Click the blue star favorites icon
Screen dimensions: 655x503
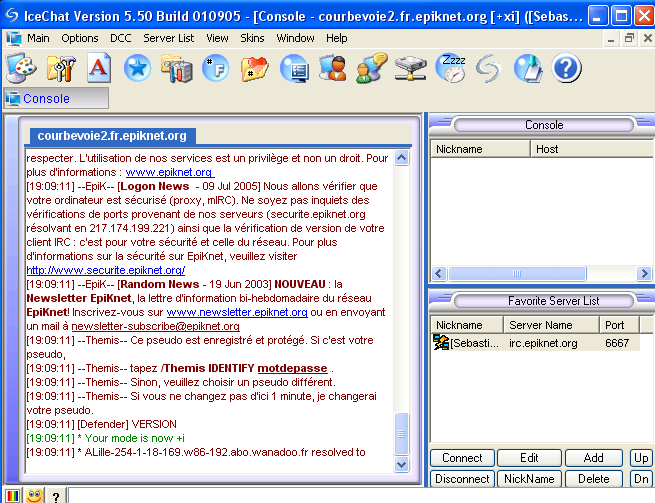137,68
